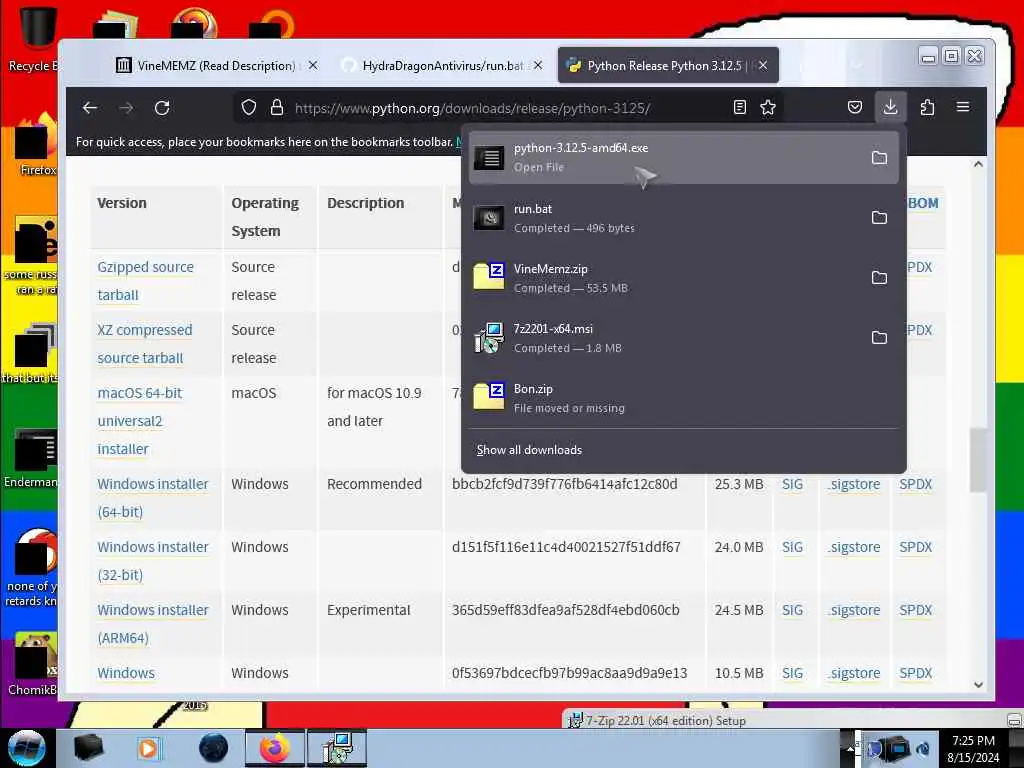Show 7z2201-x64.msi in its folder
The width and height of the screenshot is (1024, 768).
click(879, 338)
